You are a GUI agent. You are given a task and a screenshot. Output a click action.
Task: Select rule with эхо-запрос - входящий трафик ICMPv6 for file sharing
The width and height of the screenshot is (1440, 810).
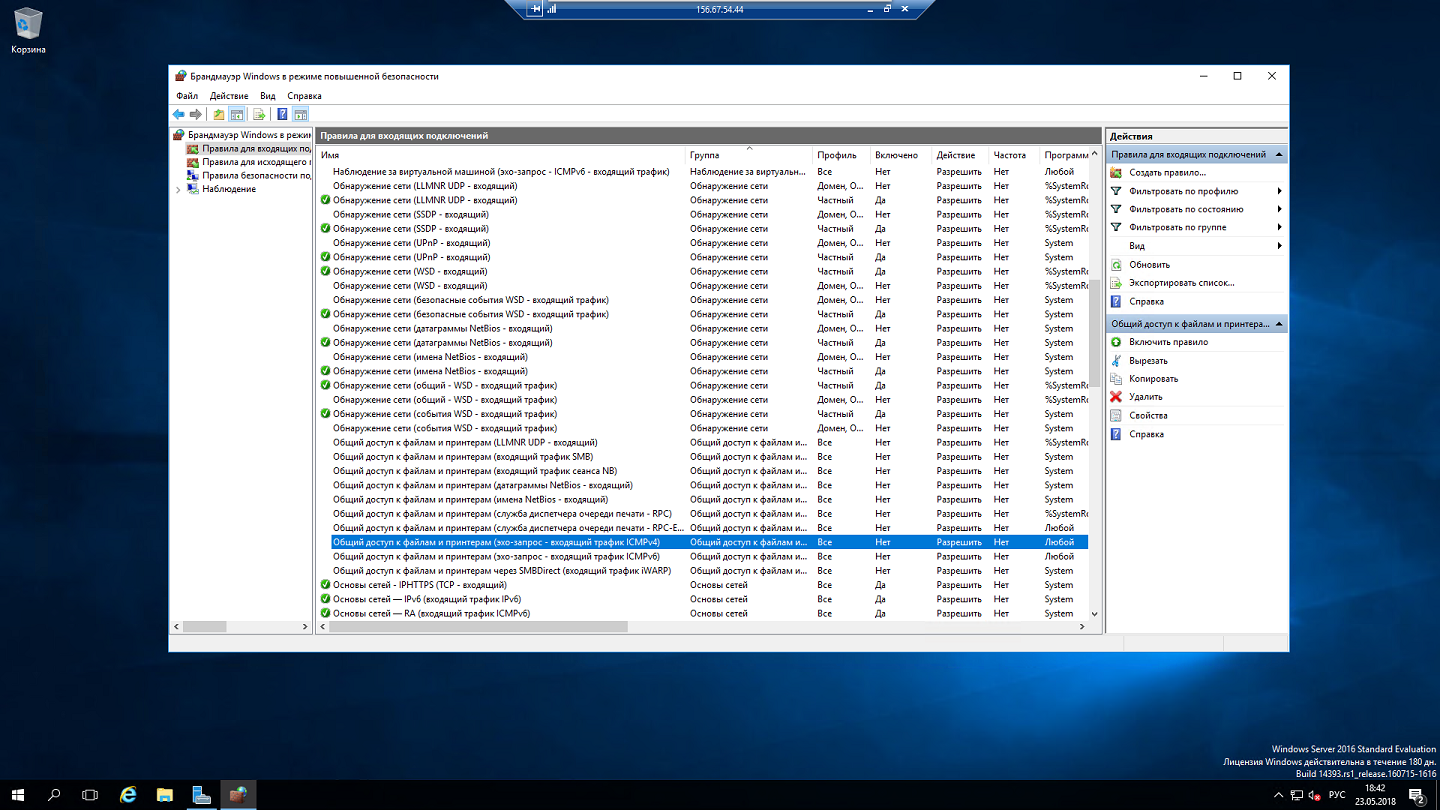click(496, 556)
